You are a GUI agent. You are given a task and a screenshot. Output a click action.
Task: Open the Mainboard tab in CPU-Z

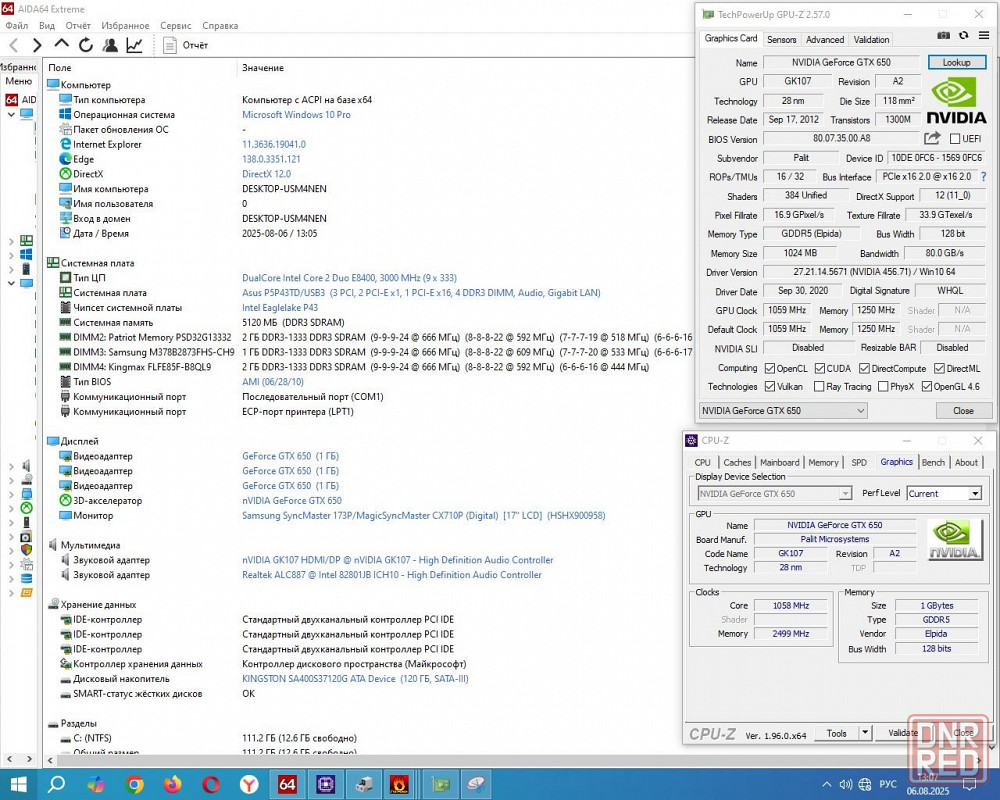[779, 463]
